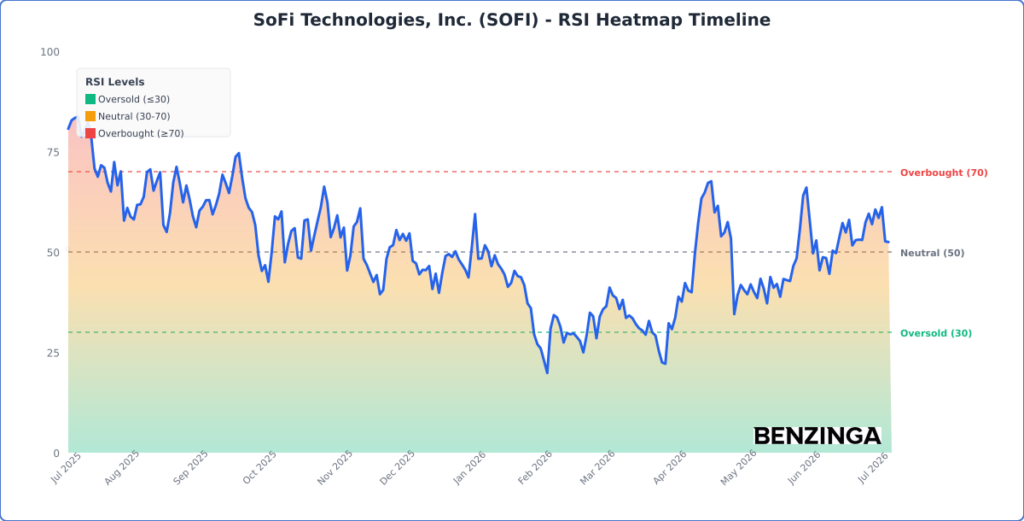This screenshot has width=1024, height=521.
Task: Click the 100 y-axis label
Action: coord(51,52)
